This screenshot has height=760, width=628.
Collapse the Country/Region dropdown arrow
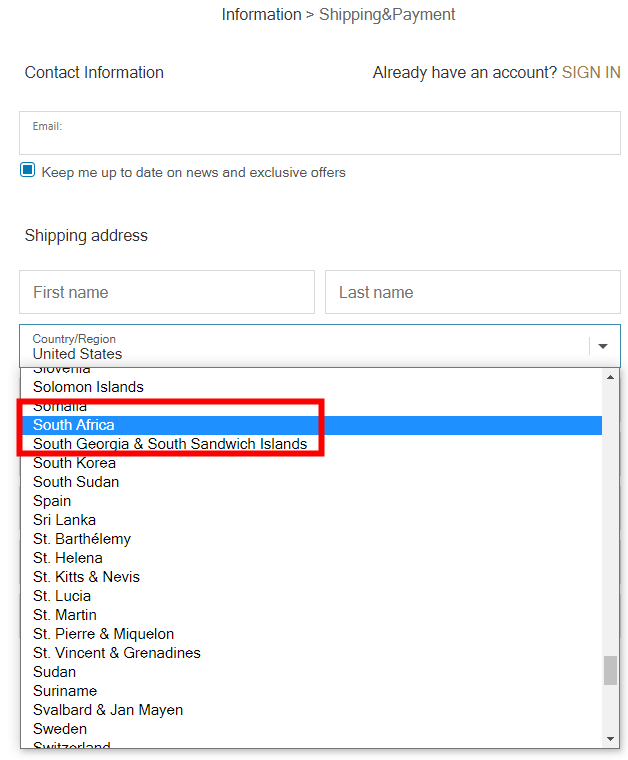(603, 346)
